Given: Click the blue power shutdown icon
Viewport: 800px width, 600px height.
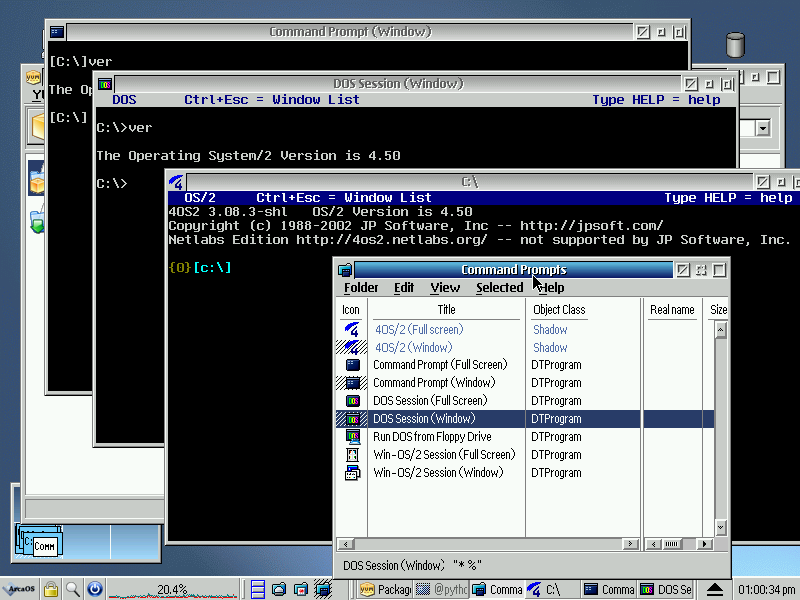Looking at the screenshot, I should coord(95,589).
